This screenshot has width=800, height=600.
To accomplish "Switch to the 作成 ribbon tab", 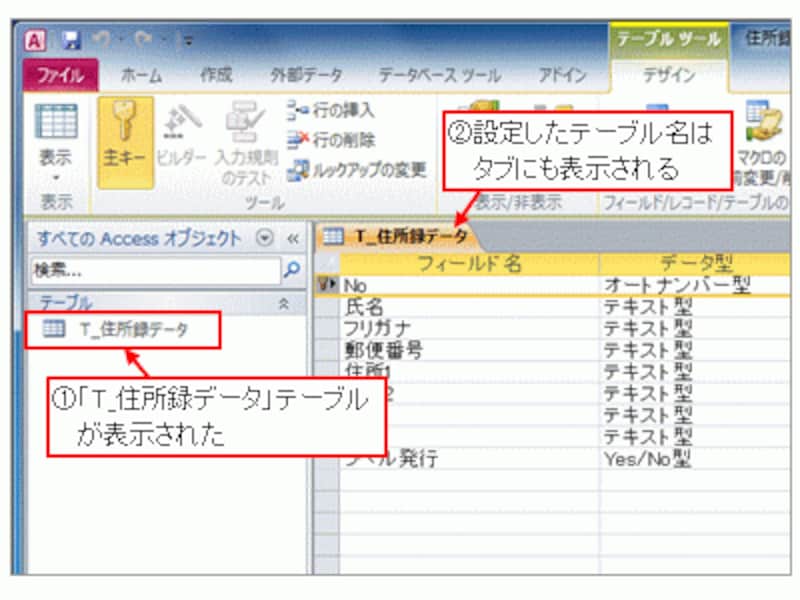I will click(x=216, y=75).
